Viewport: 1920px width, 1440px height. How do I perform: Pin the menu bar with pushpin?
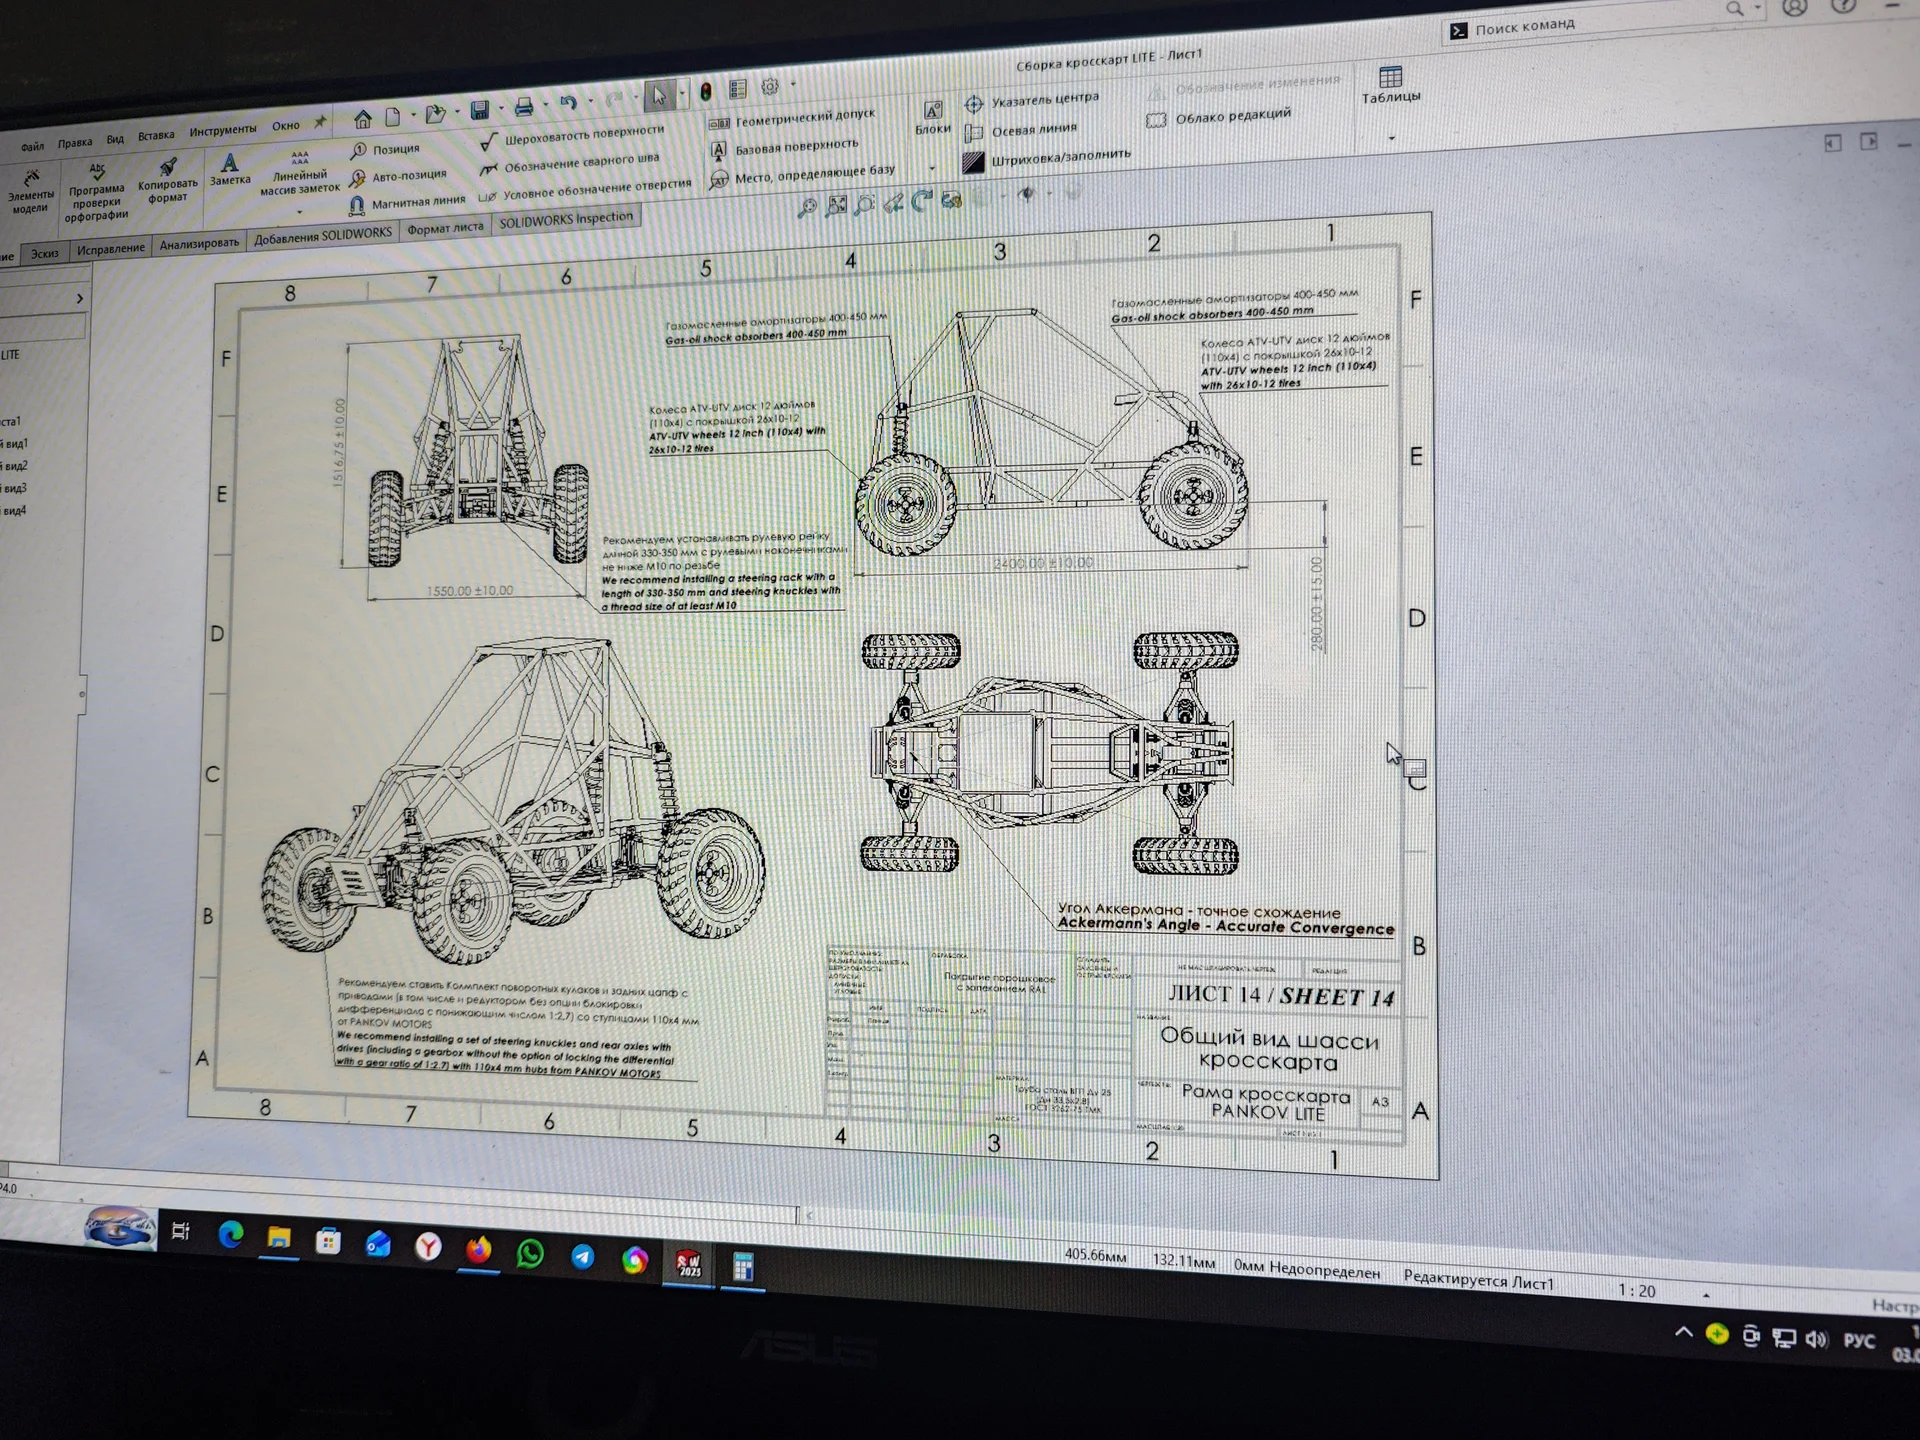click(320, 123)
